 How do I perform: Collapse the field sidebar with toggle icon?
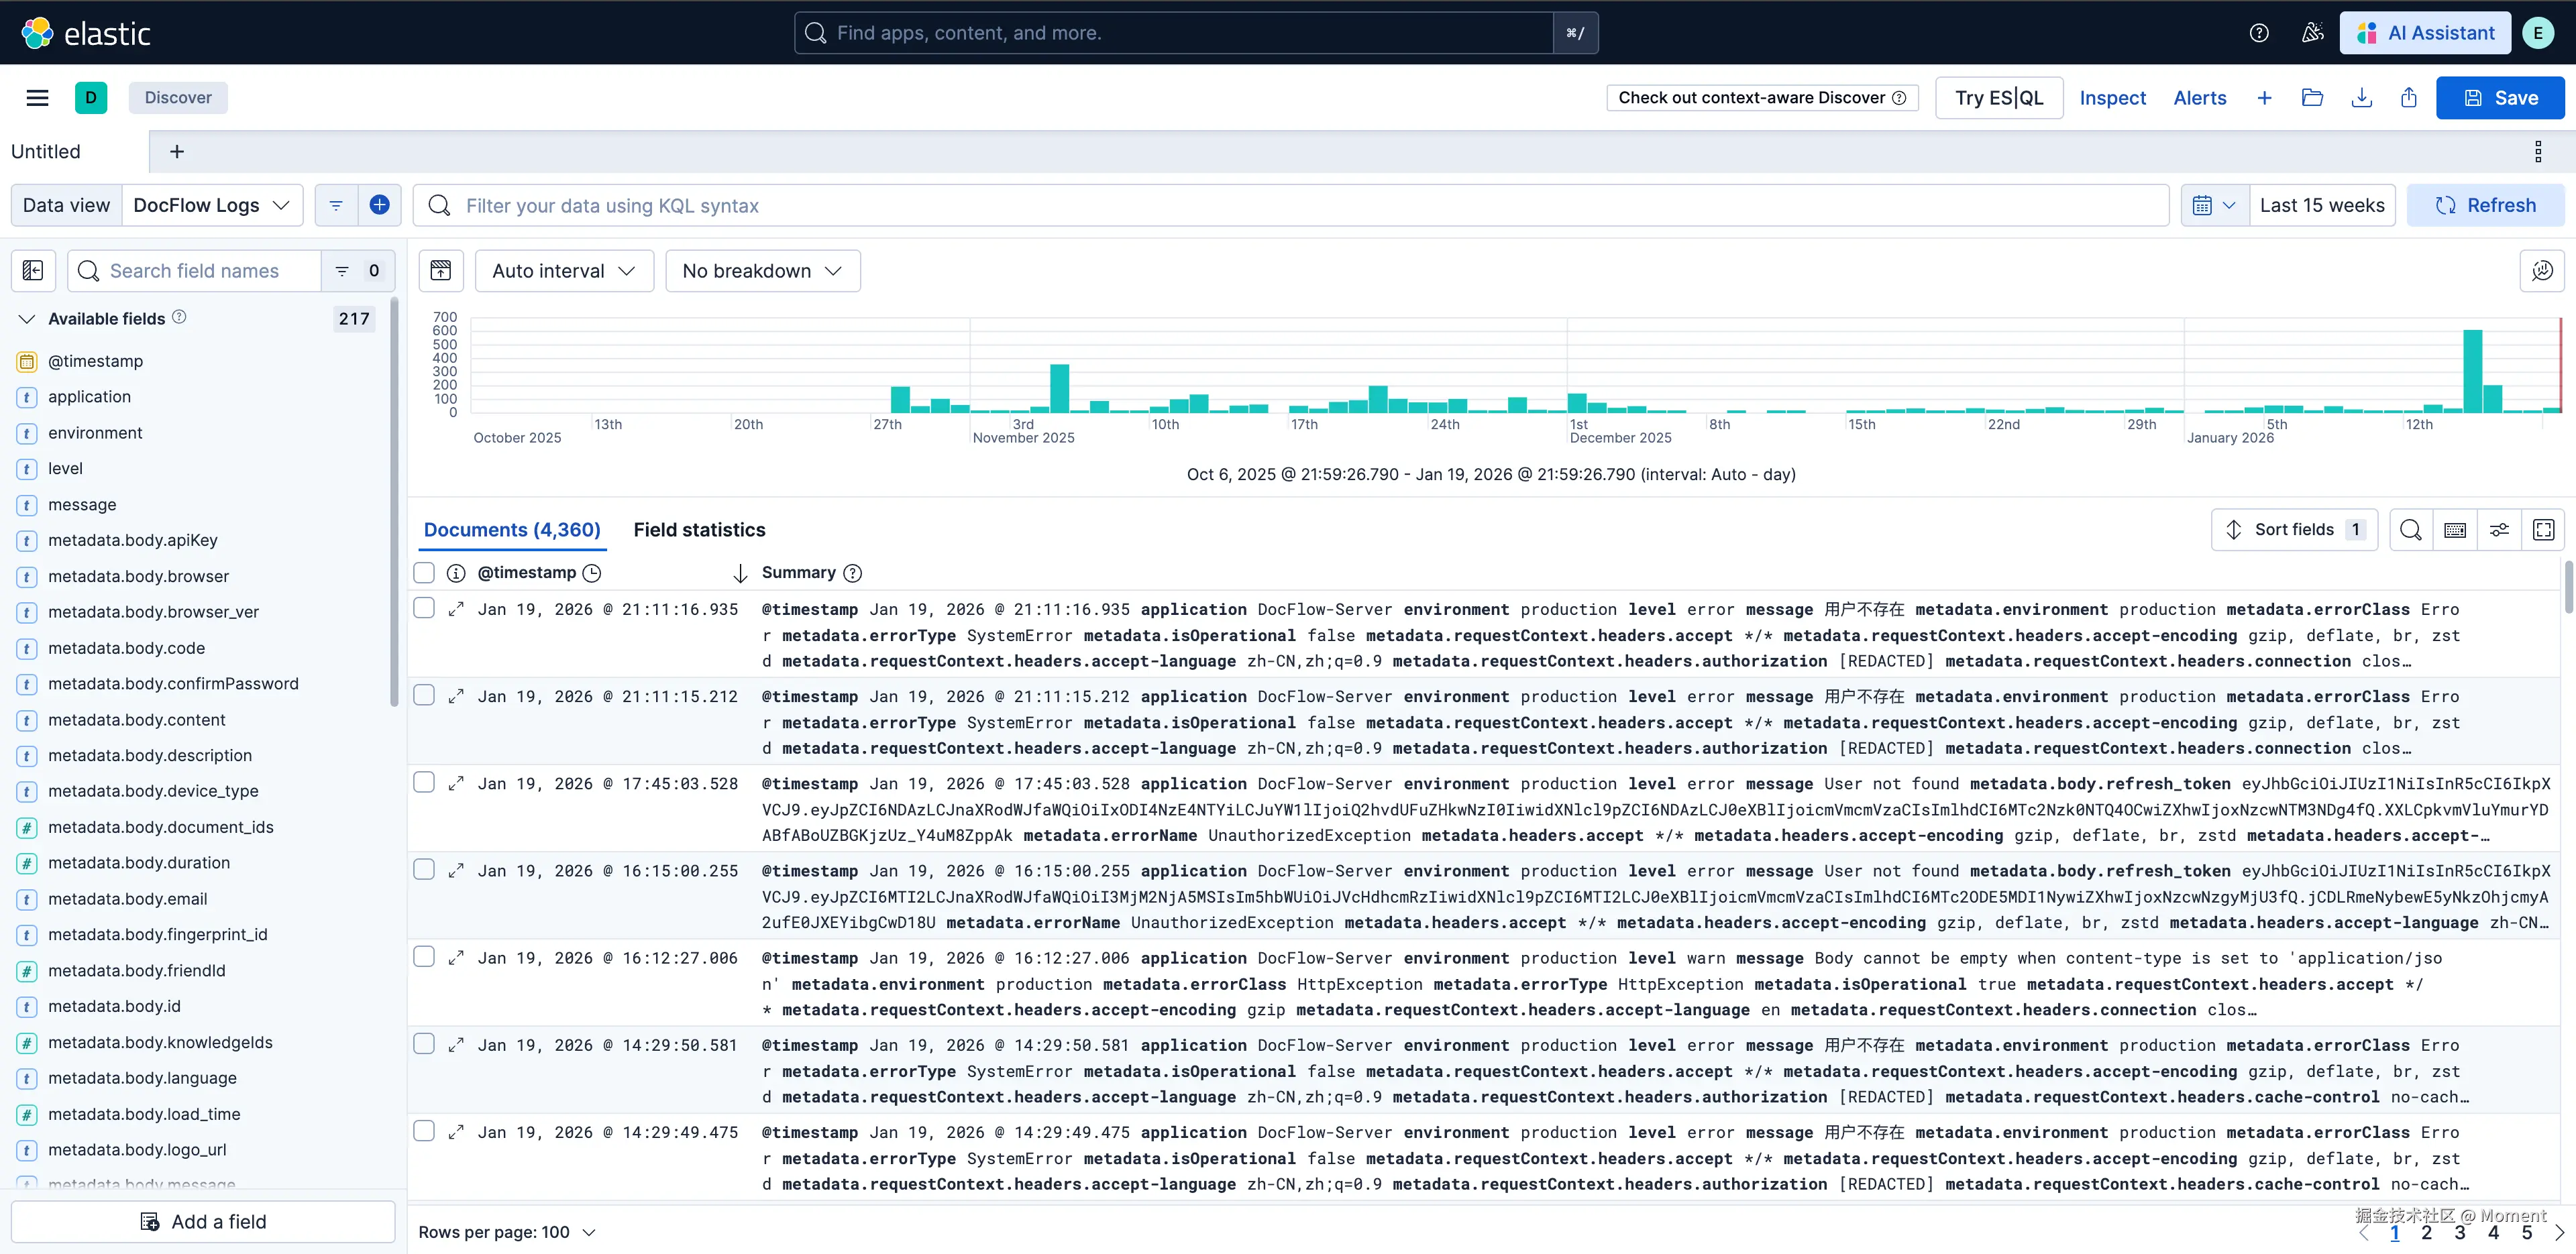(x=33, y=271)
